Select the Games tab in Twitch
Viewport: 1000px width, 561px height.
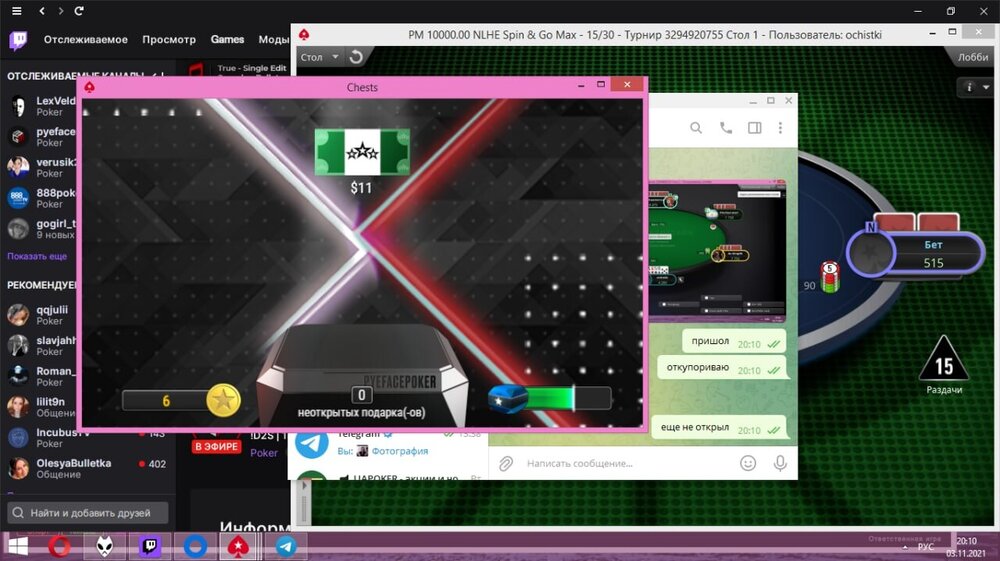(227, 40)
